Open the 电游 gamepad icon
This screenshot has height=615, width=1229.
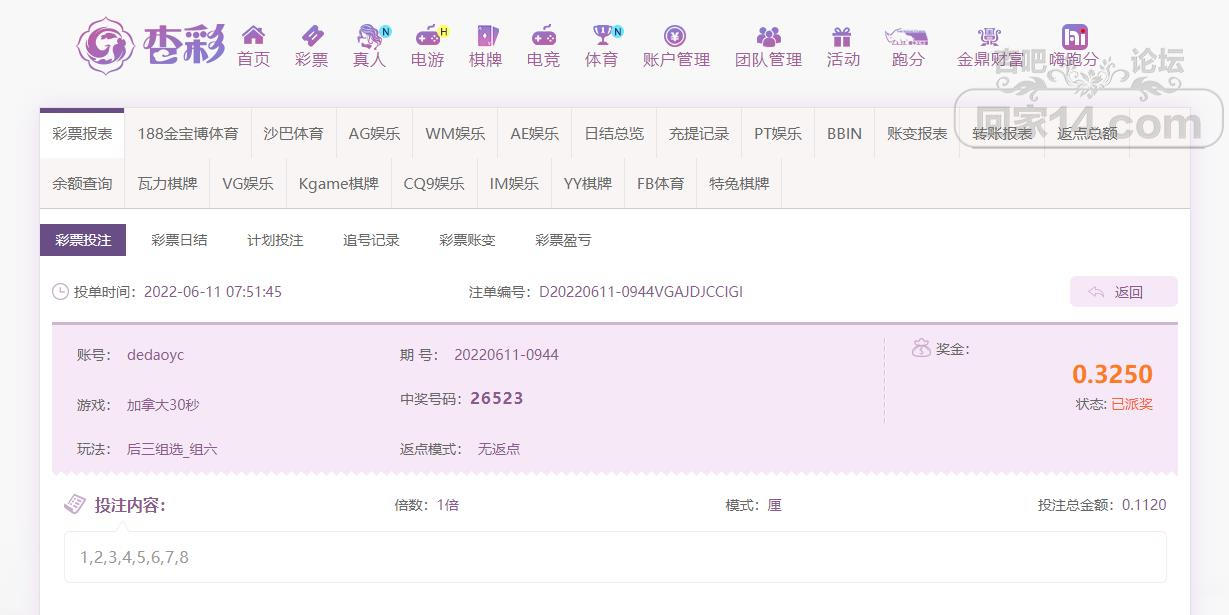(428, 36)
